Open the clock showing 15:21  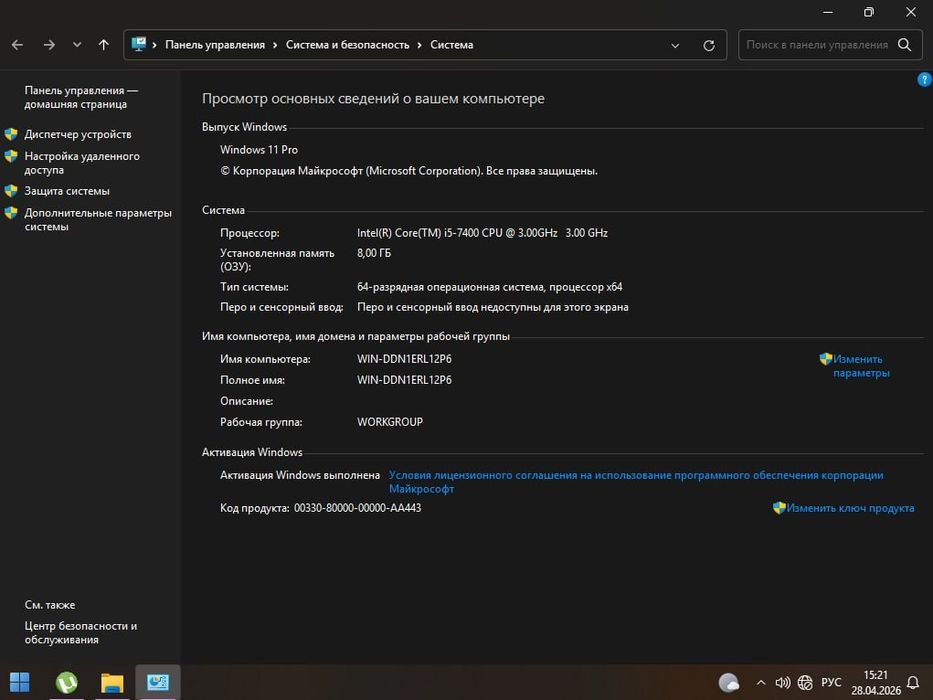pyautogui.click(x=875, y=683)
